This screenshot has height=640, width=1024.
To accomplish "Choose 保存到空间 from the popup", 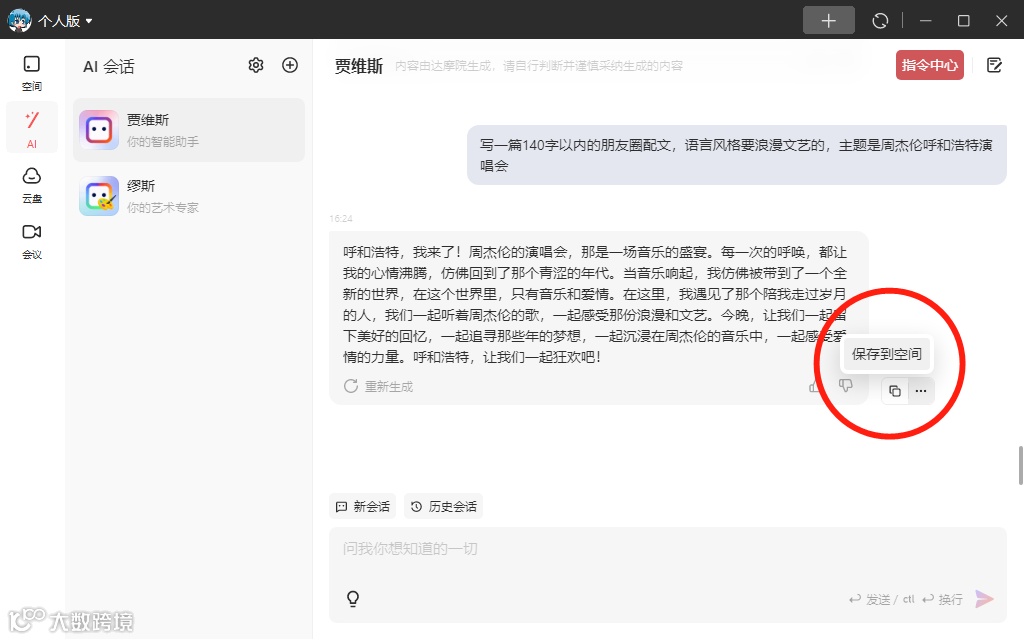I will pos(887,354).
